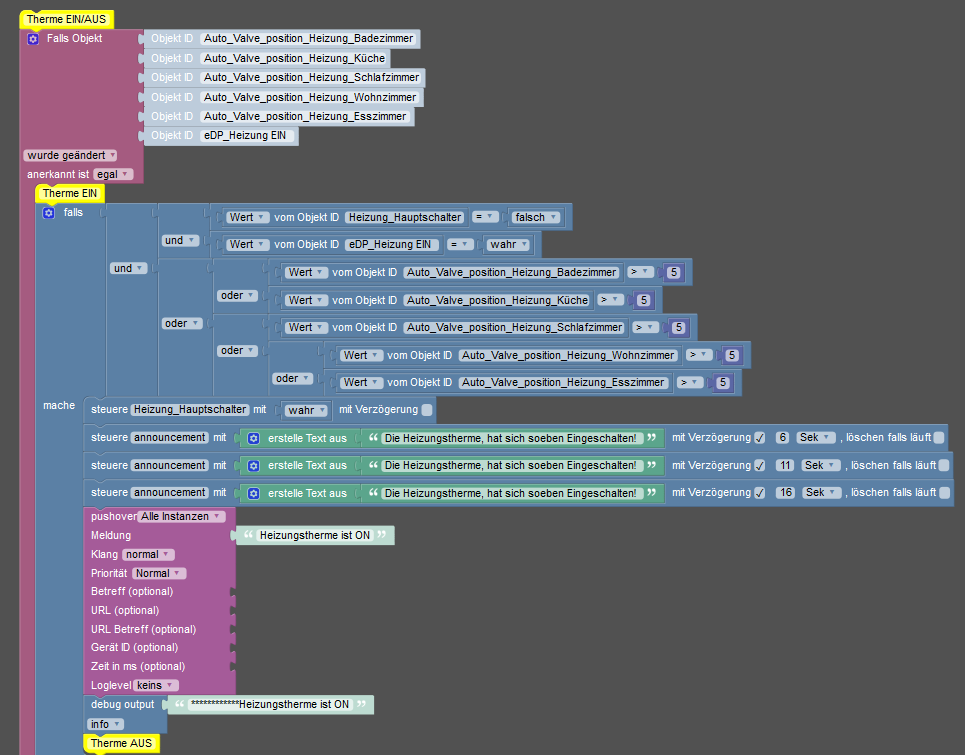Screen dimensions: 965x755
Task: Select the Therme EIN comment label
Action: tap(70, 193)
